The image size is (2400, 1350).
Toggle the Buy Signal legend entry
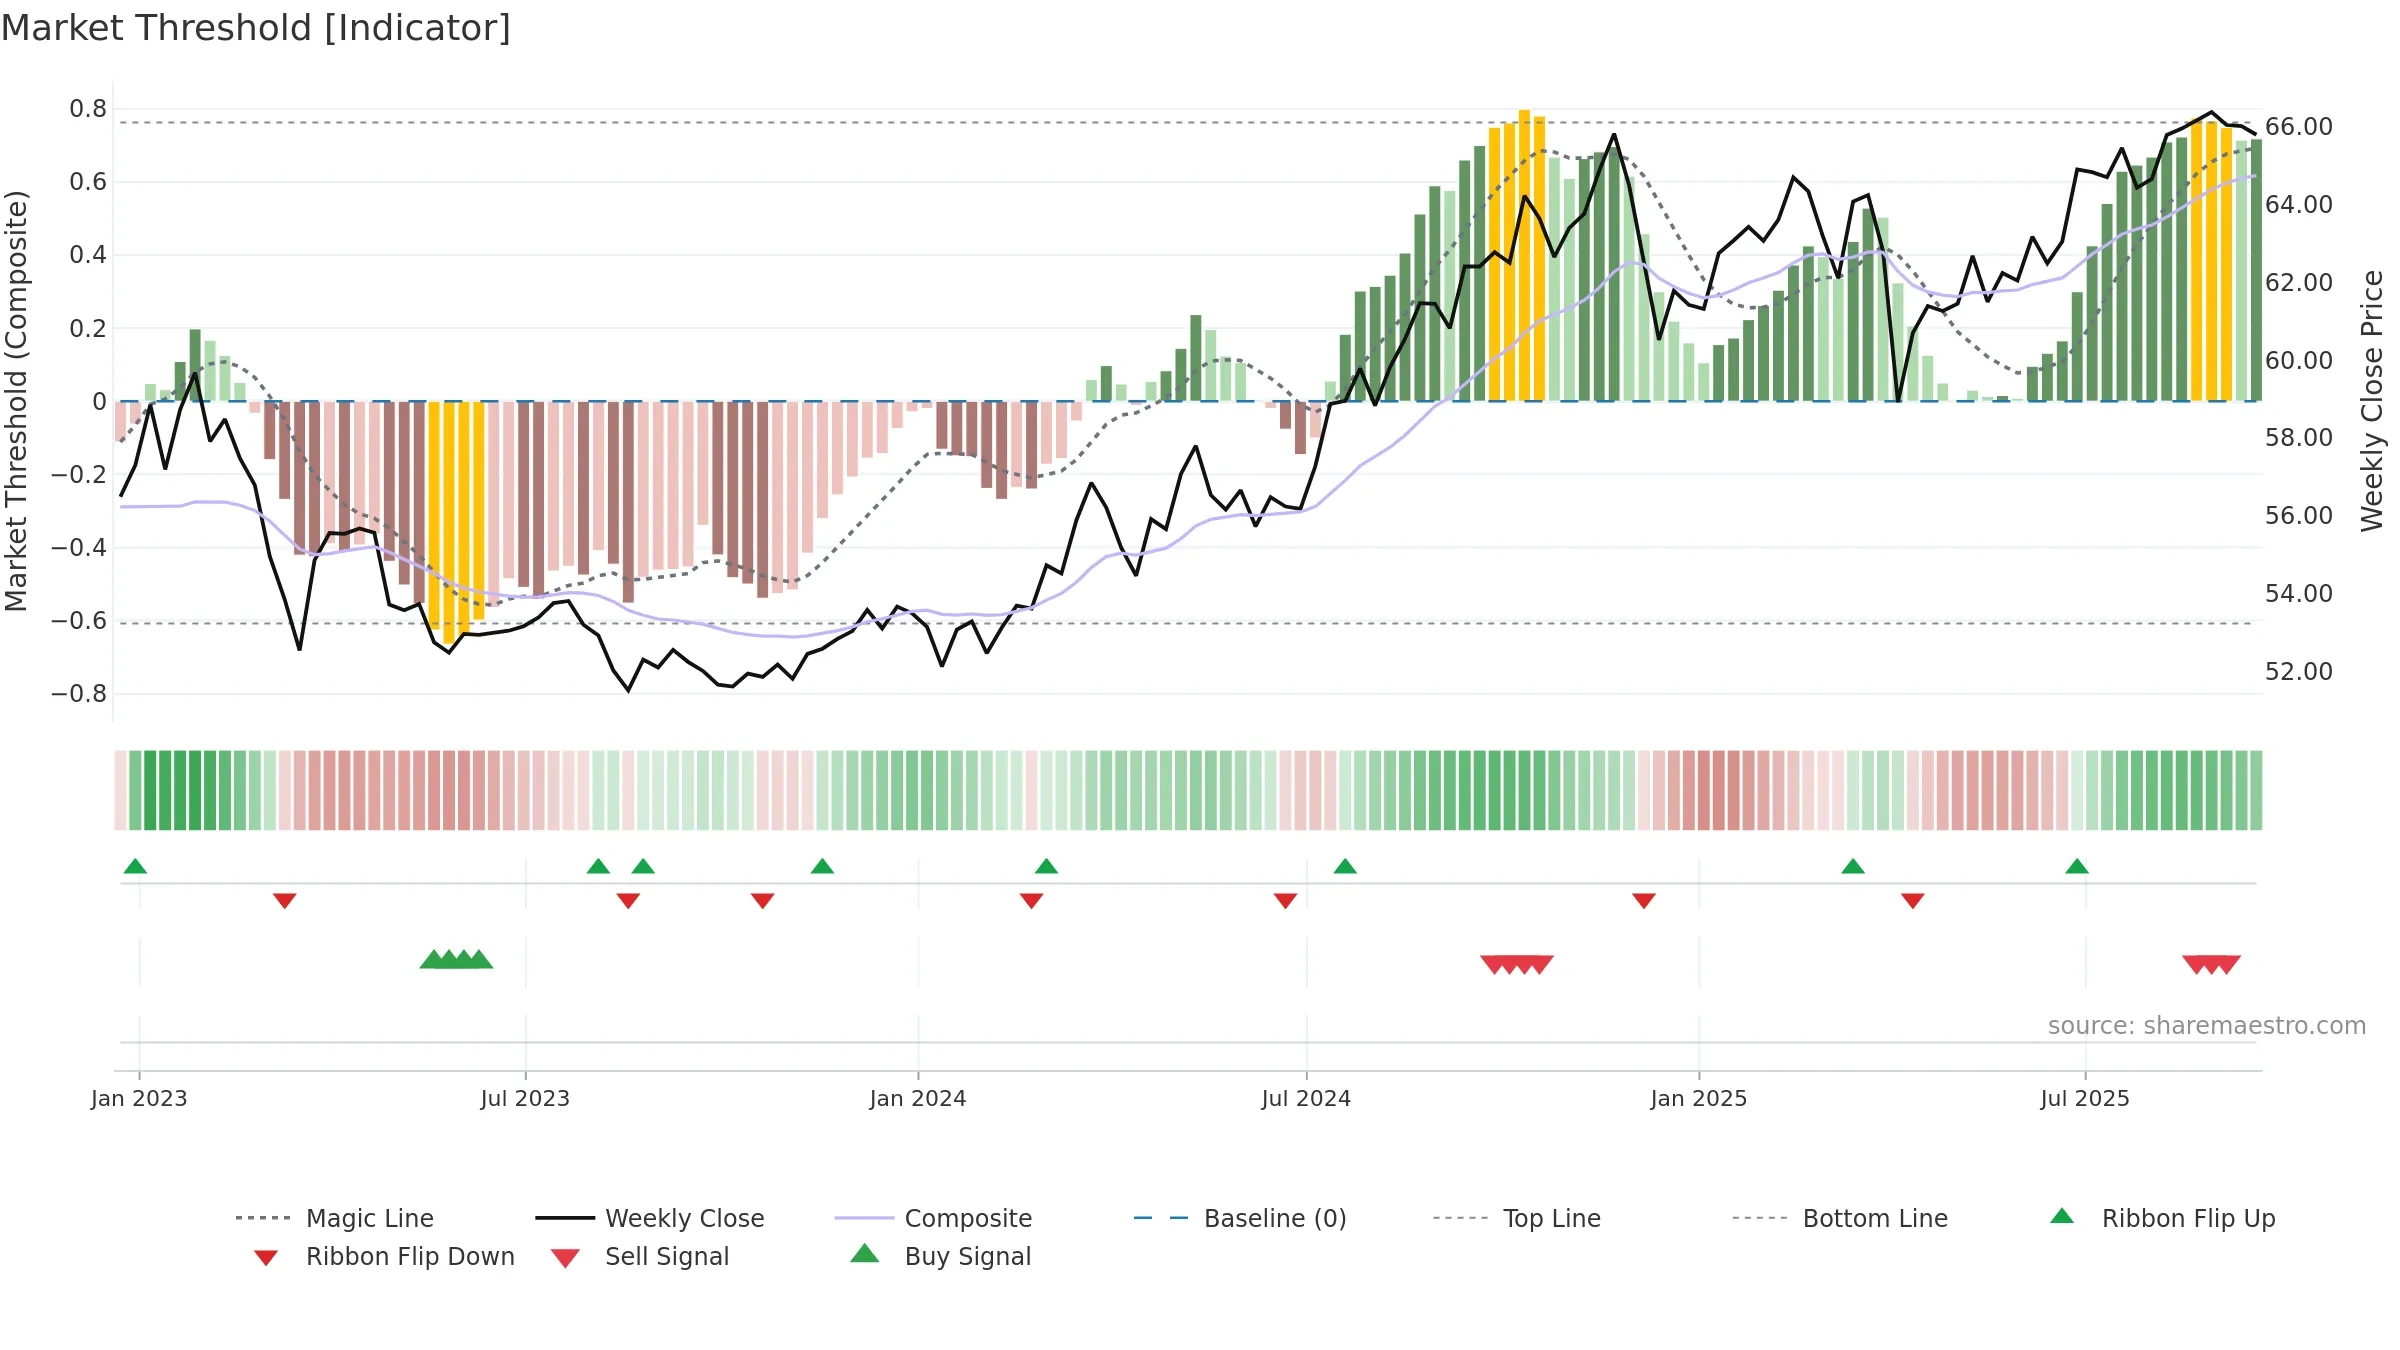pos(940,1256)
